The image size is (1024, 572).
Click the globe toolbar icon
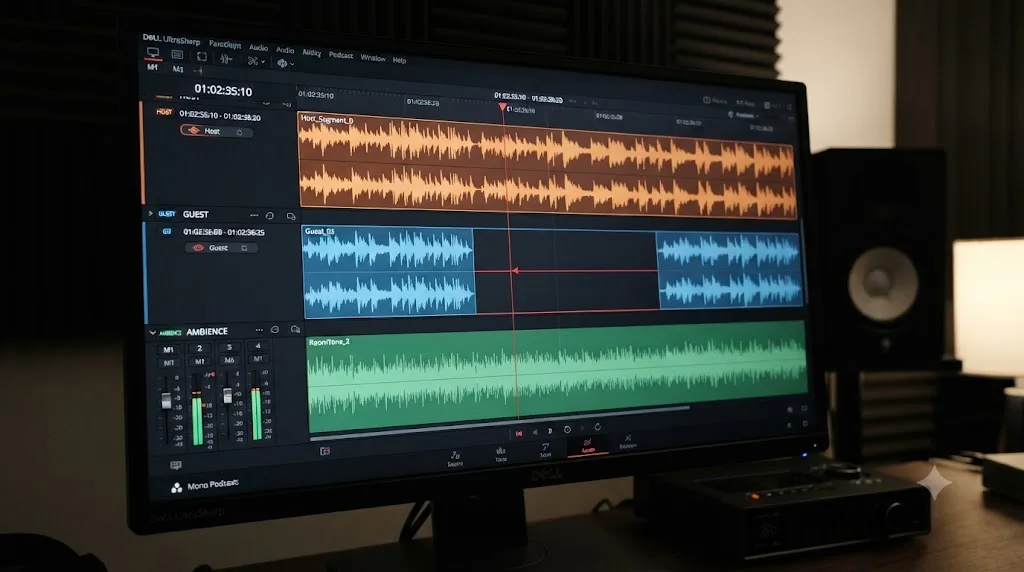click(282, 63)
